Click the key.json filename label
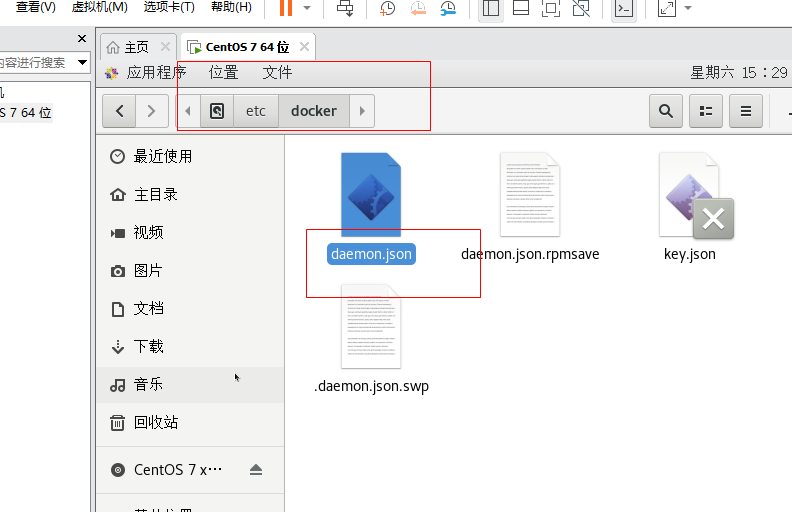Image resolution: width=792 pixels, height=512 pixels. tap(689, 254)
